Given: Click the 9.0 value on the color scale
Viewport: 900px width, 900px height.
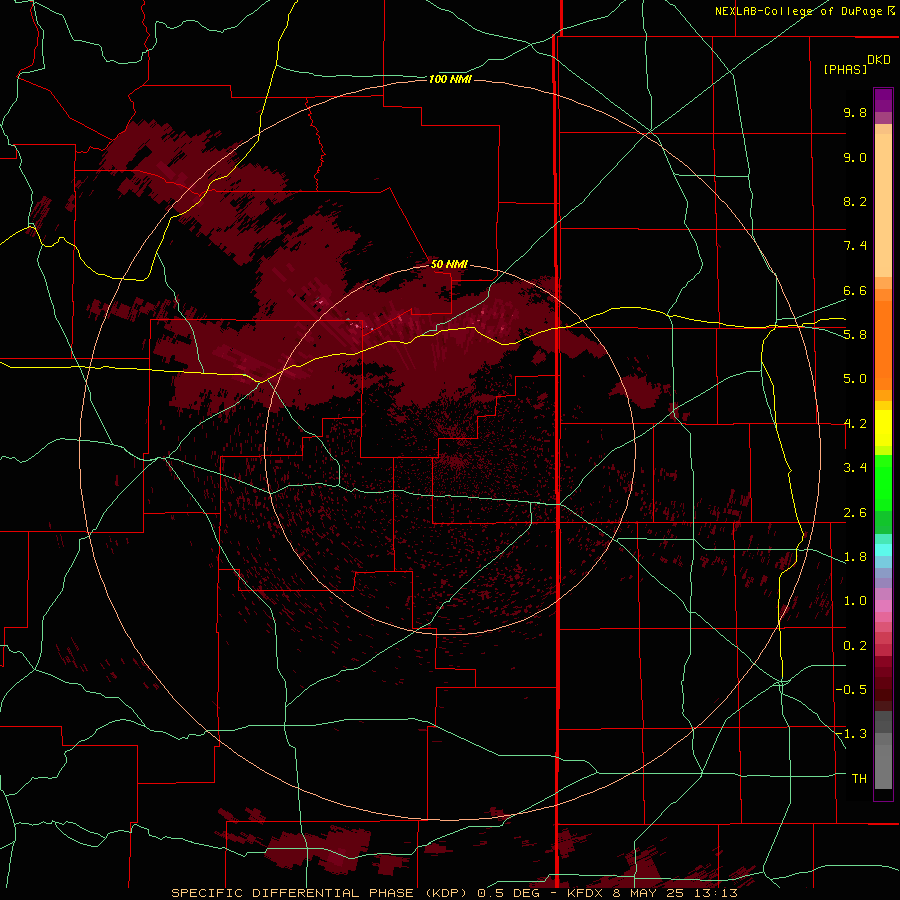Looking at the screenshot, I should 855,157.
